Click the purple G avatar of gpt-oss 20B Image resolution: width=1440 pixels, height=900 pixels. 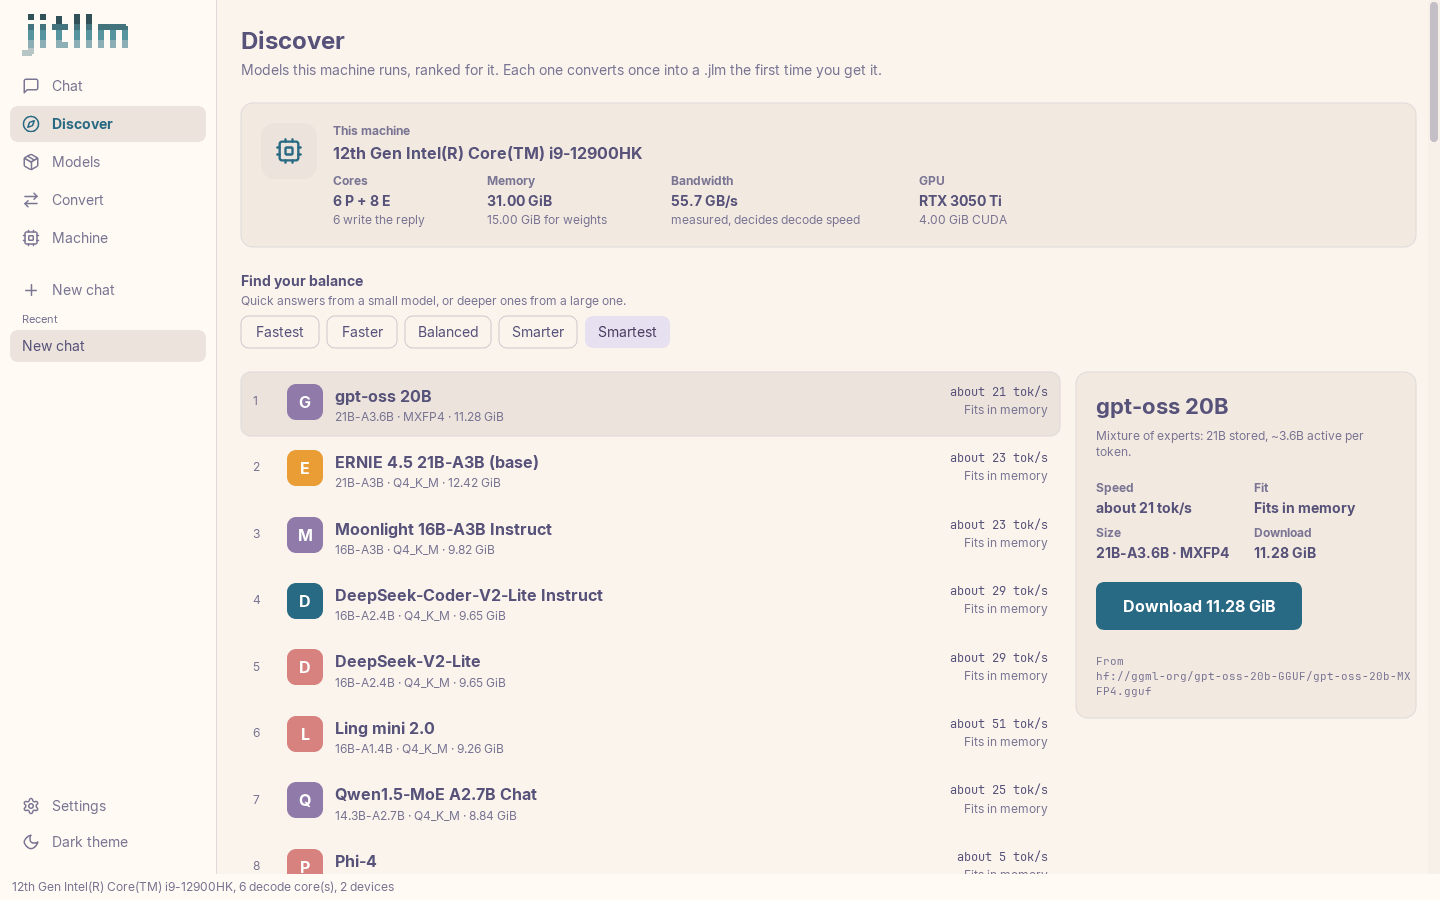point(305,402)
